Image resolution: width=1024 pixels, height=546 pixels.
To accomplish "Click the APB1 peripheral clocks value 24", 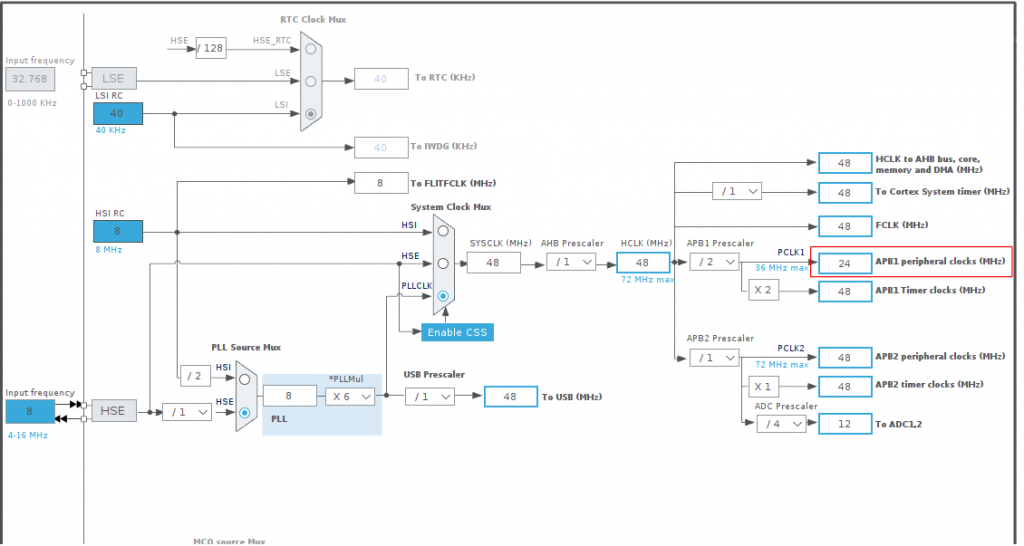I will [x=845, y=263].
